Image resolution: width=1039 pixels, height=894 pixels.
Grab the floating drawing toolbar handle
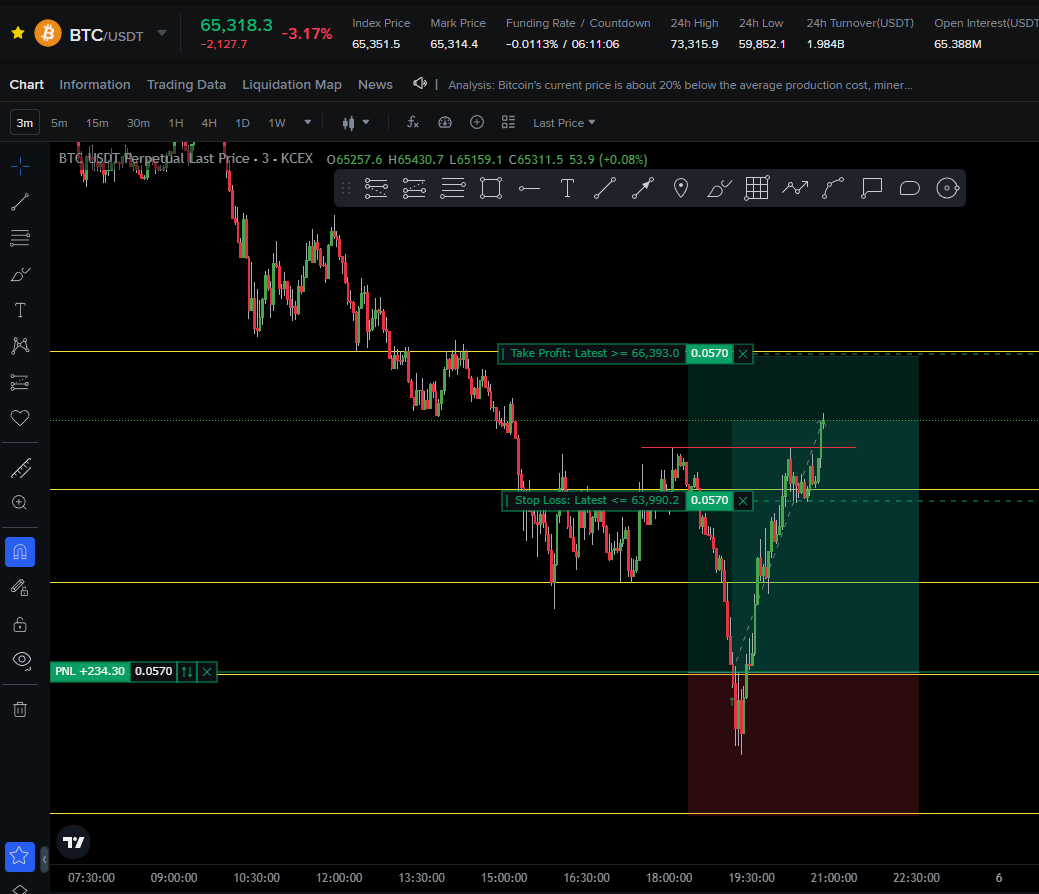coord(345,188)
